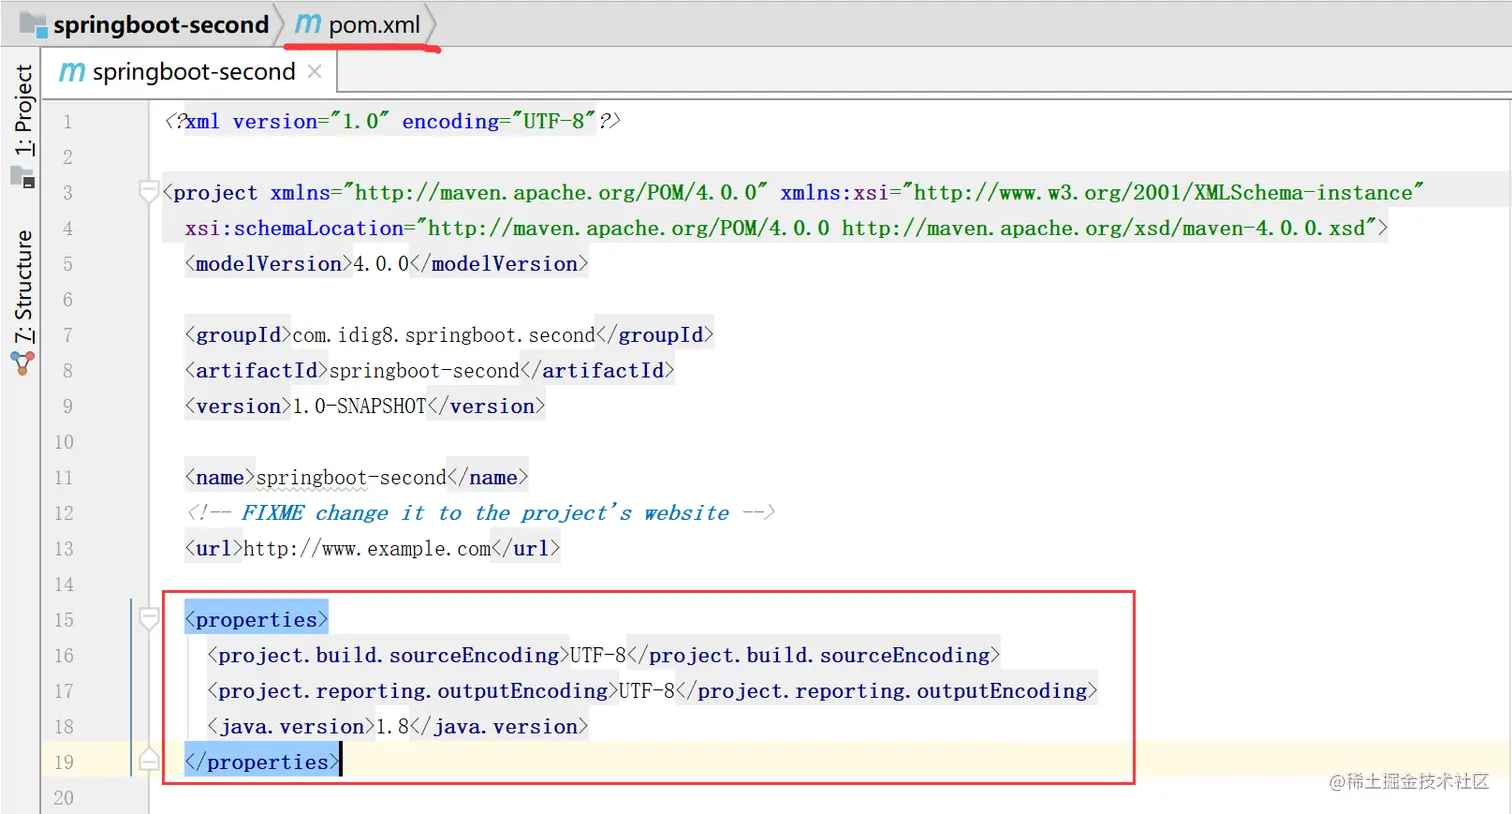Click the Structure tool window icon

tap(23, 363)
